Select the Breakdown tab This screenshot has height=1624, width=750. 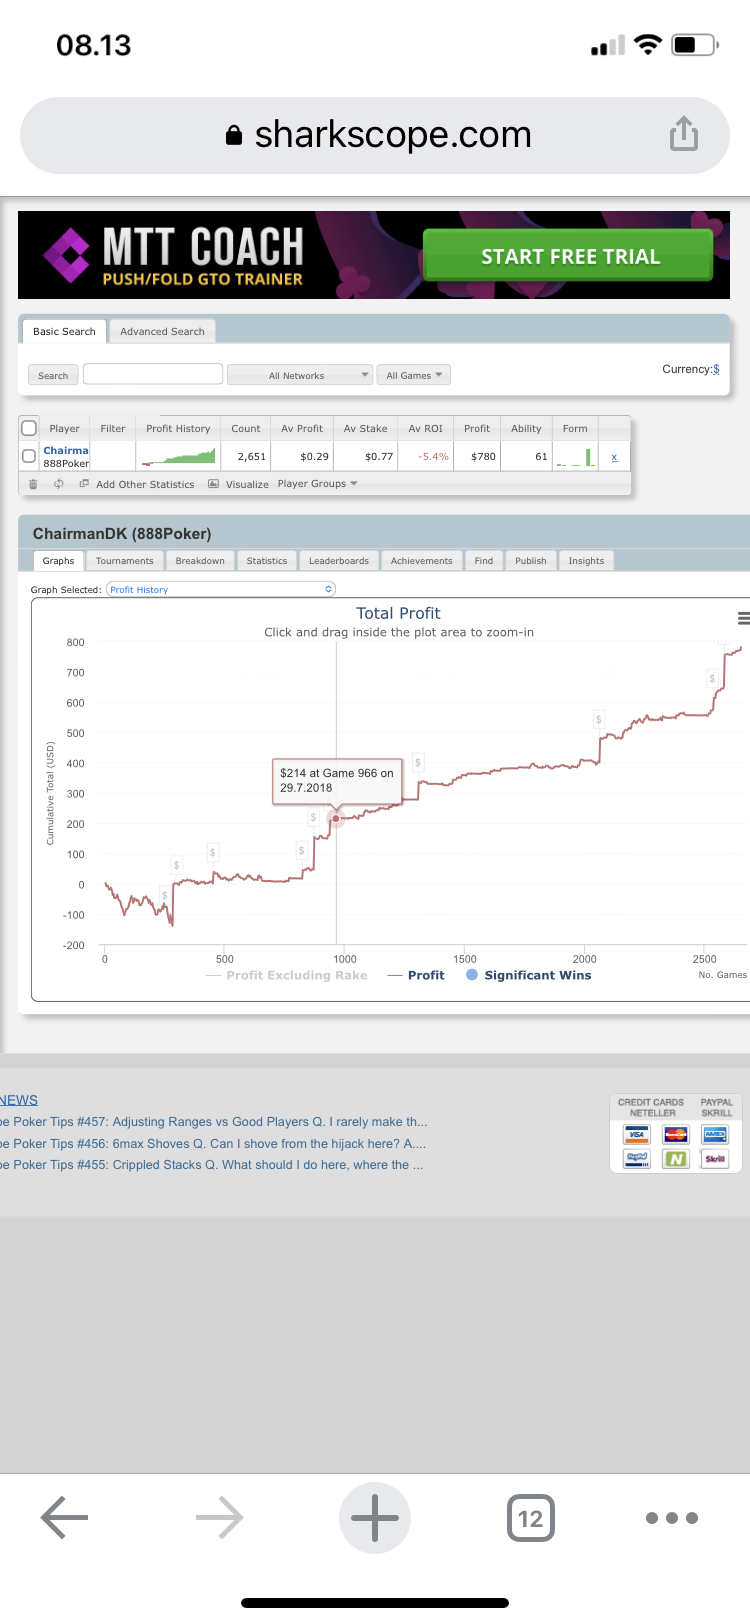coord(200,561)
